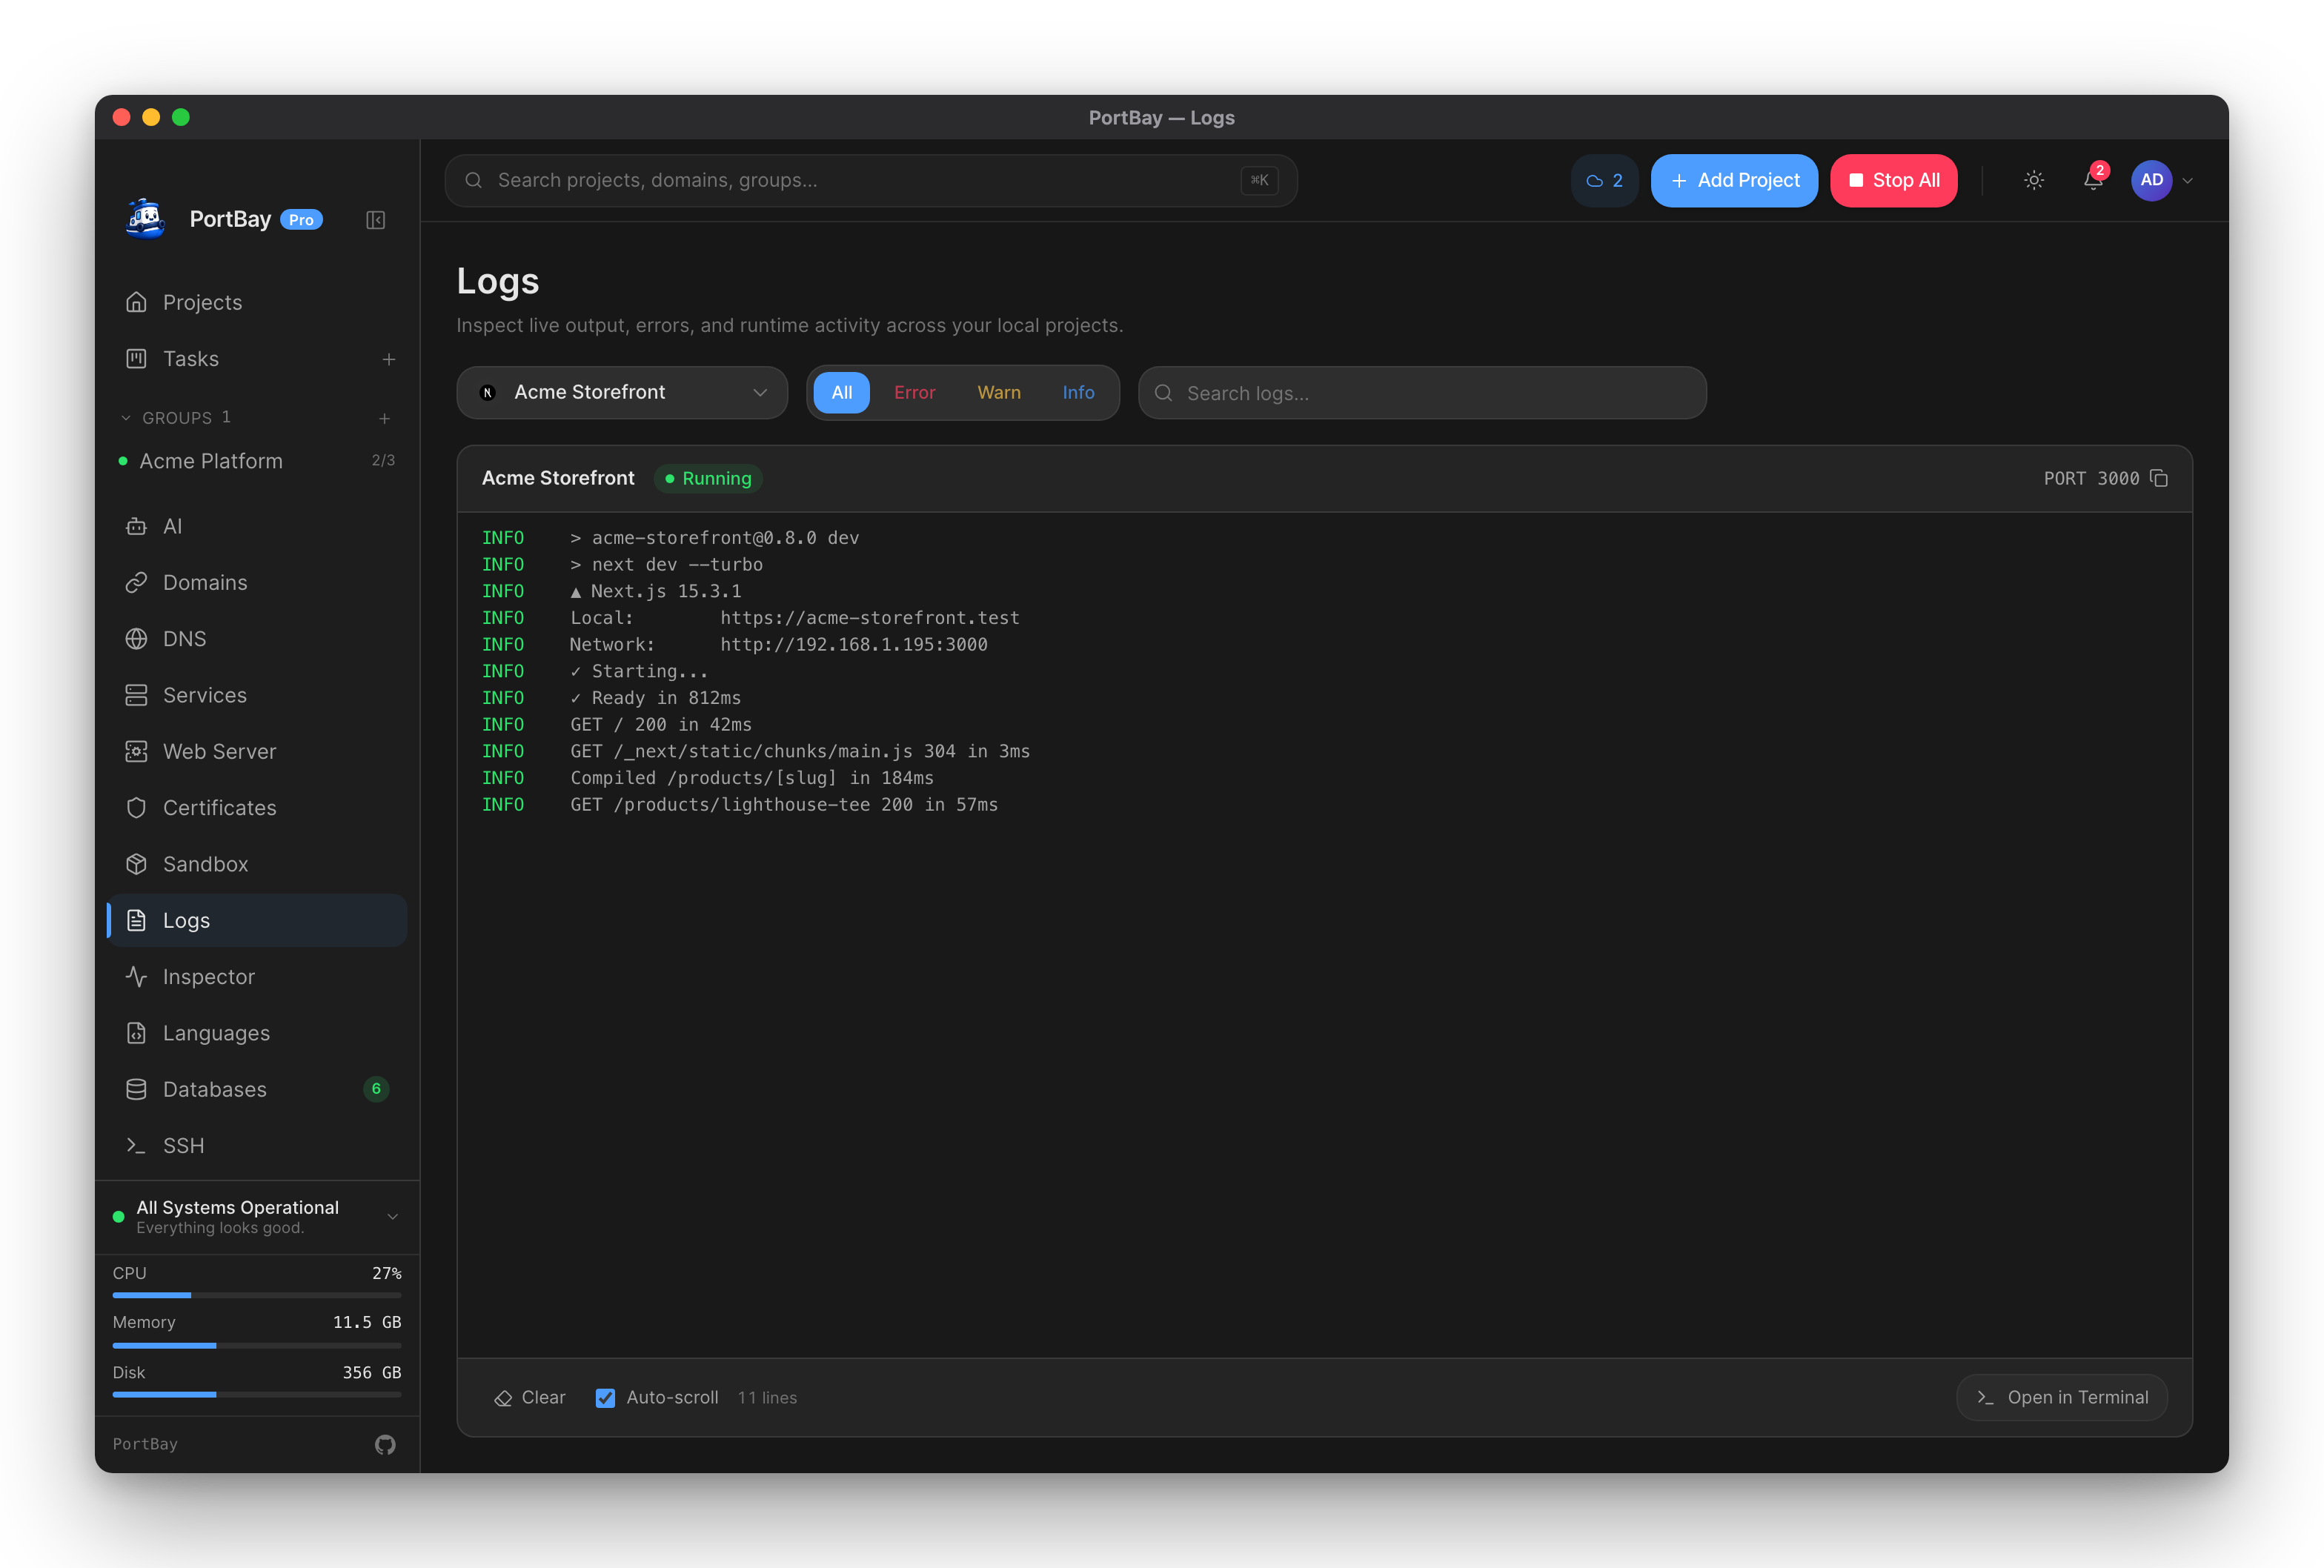2324x1568 pixels.
Task: Select the Acme Platform group
Action: 257,461
